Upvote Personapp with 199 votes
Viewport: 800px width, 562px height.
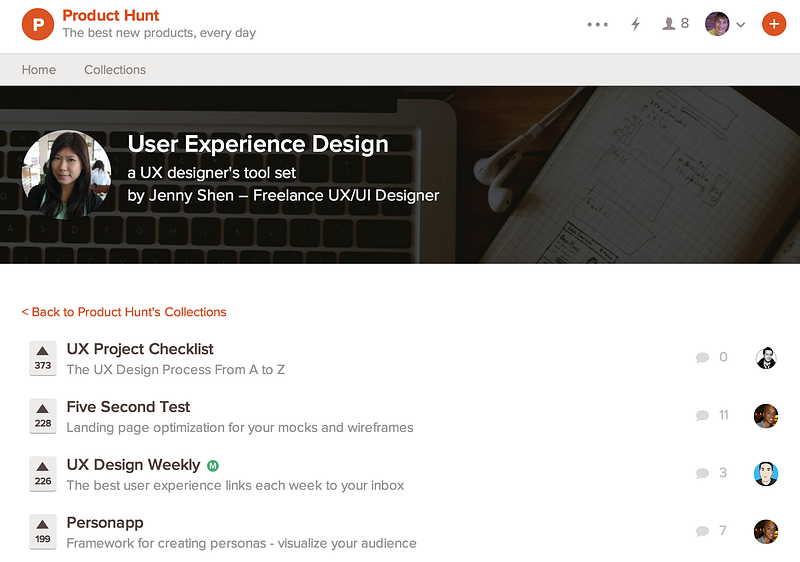pyautogui.click(x=43, y=532)
